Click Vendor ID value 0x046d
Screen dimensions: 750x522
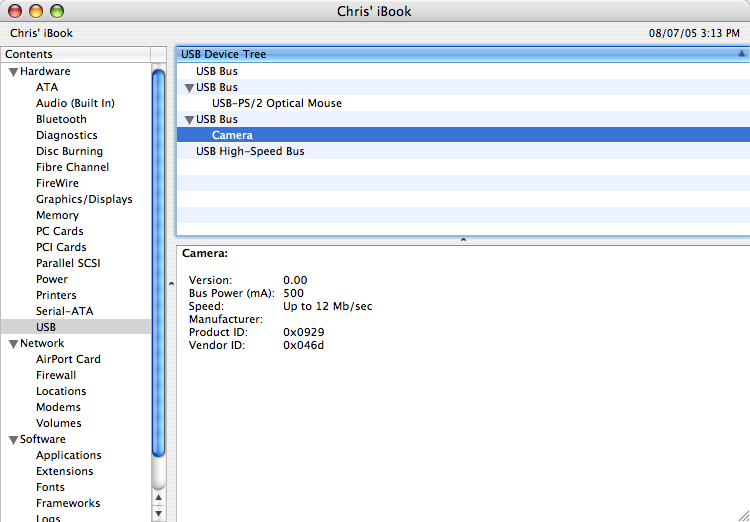click(304, 345)
